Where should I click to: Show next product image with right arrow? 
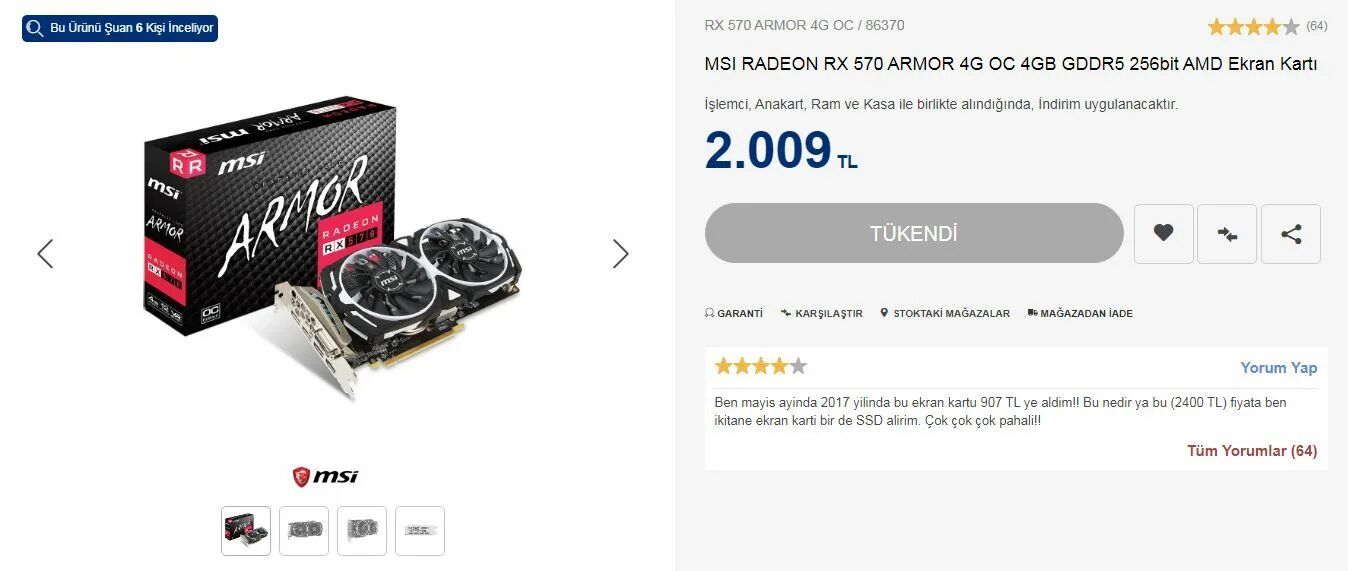coord(620,254)
